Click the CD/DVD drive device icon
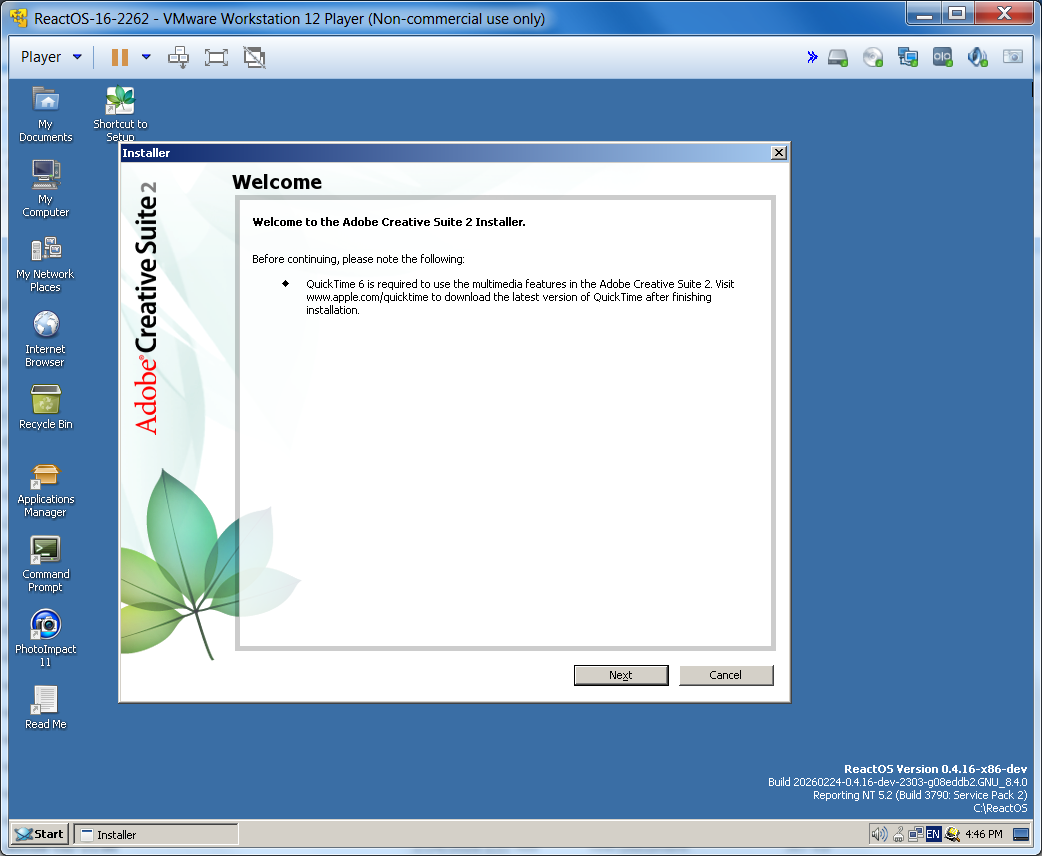This screenshot has height=856, width=1042. point(873,57)
